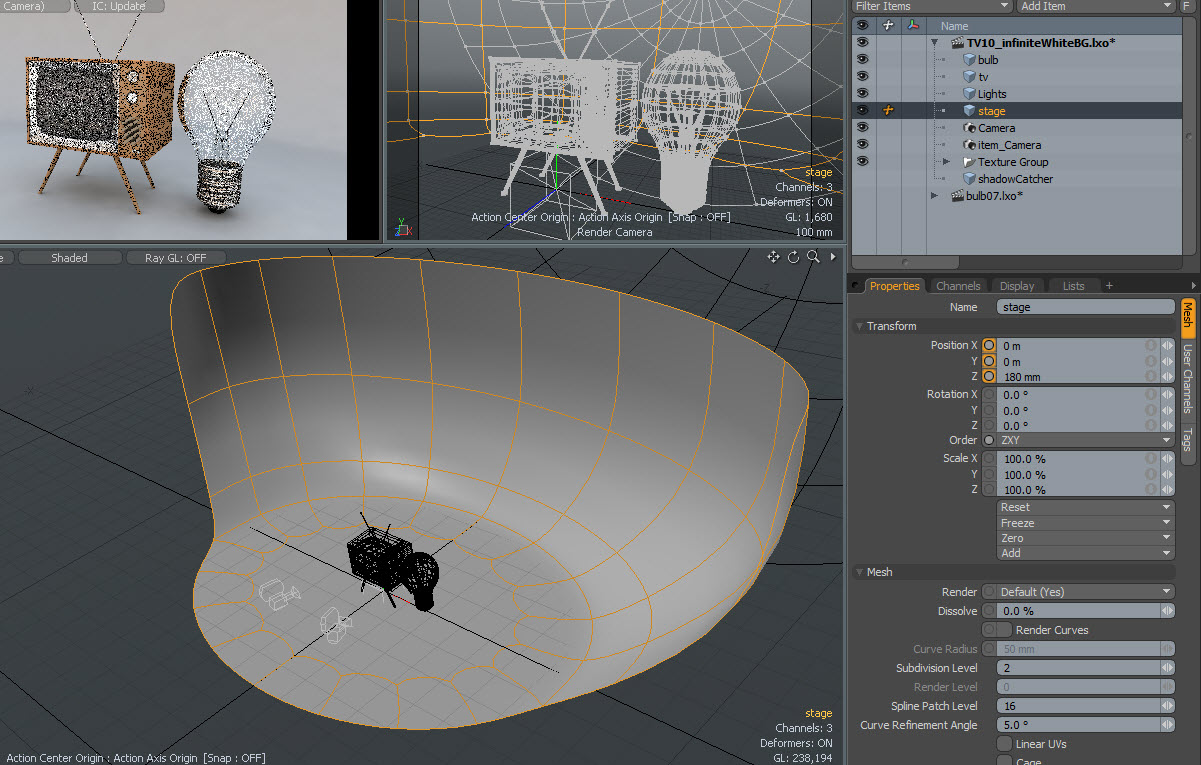Screen dimensions: 1201x765
Task: Click the Shaded viewport style button
Action: point(69,258)
